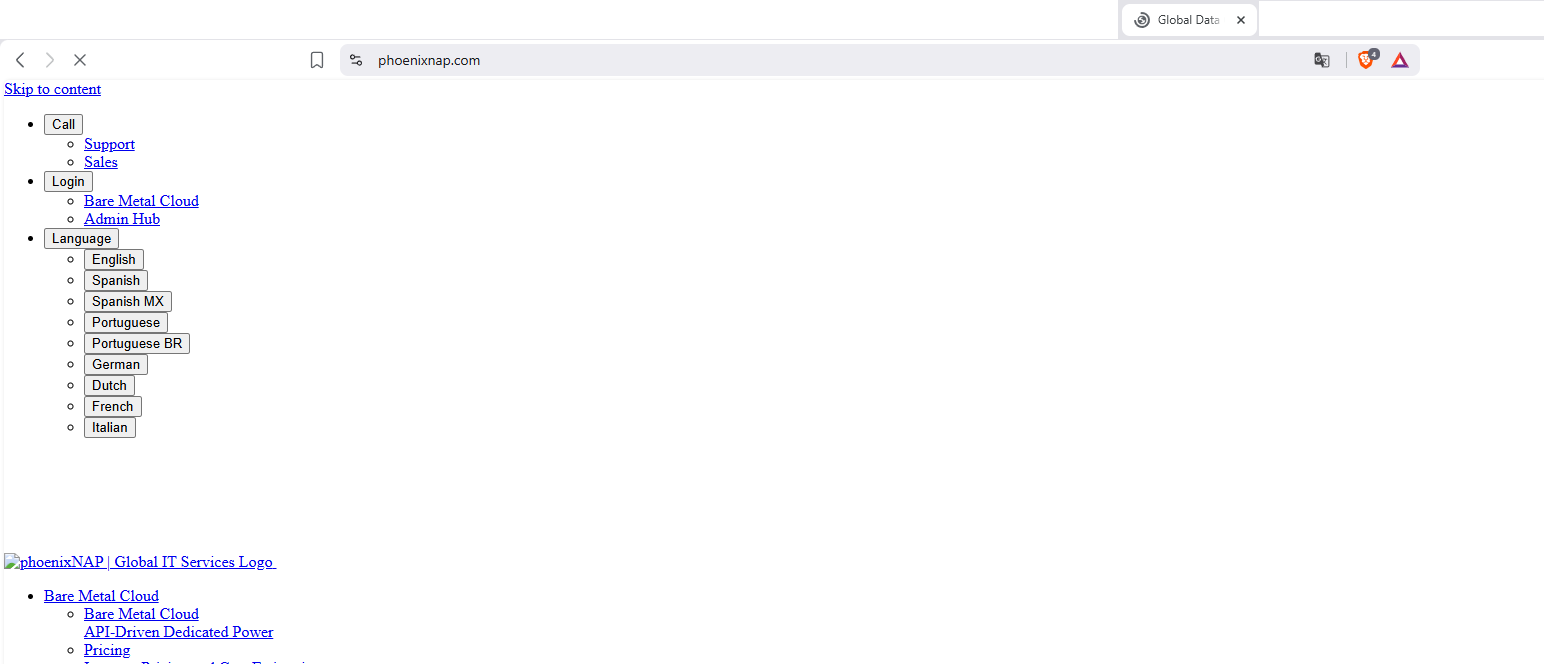Image resolution: width=1544 pixels, height=664 pixels.
Task: Open Bare Metal Cloud link under Login
Action: (x=141, y=201)
